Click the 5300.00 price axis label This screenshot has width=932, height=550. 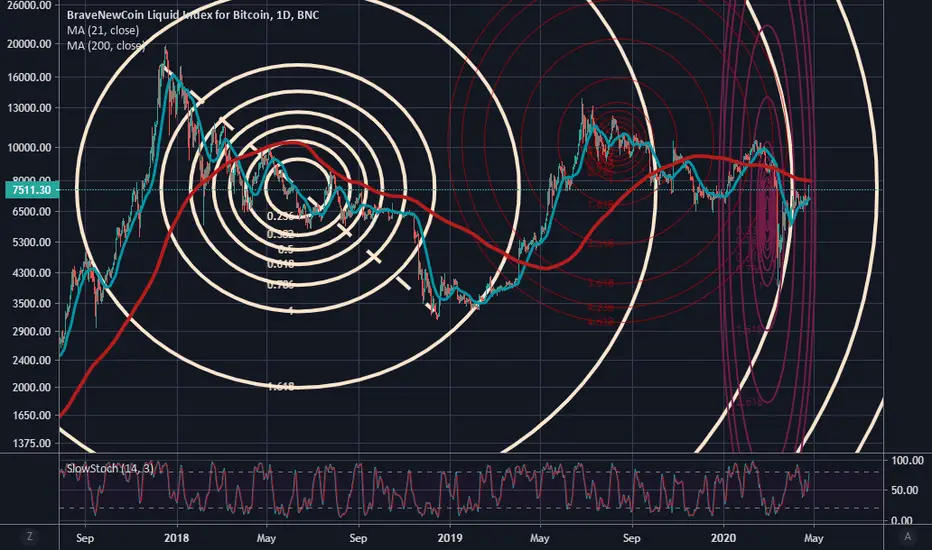tap(32, 243)
